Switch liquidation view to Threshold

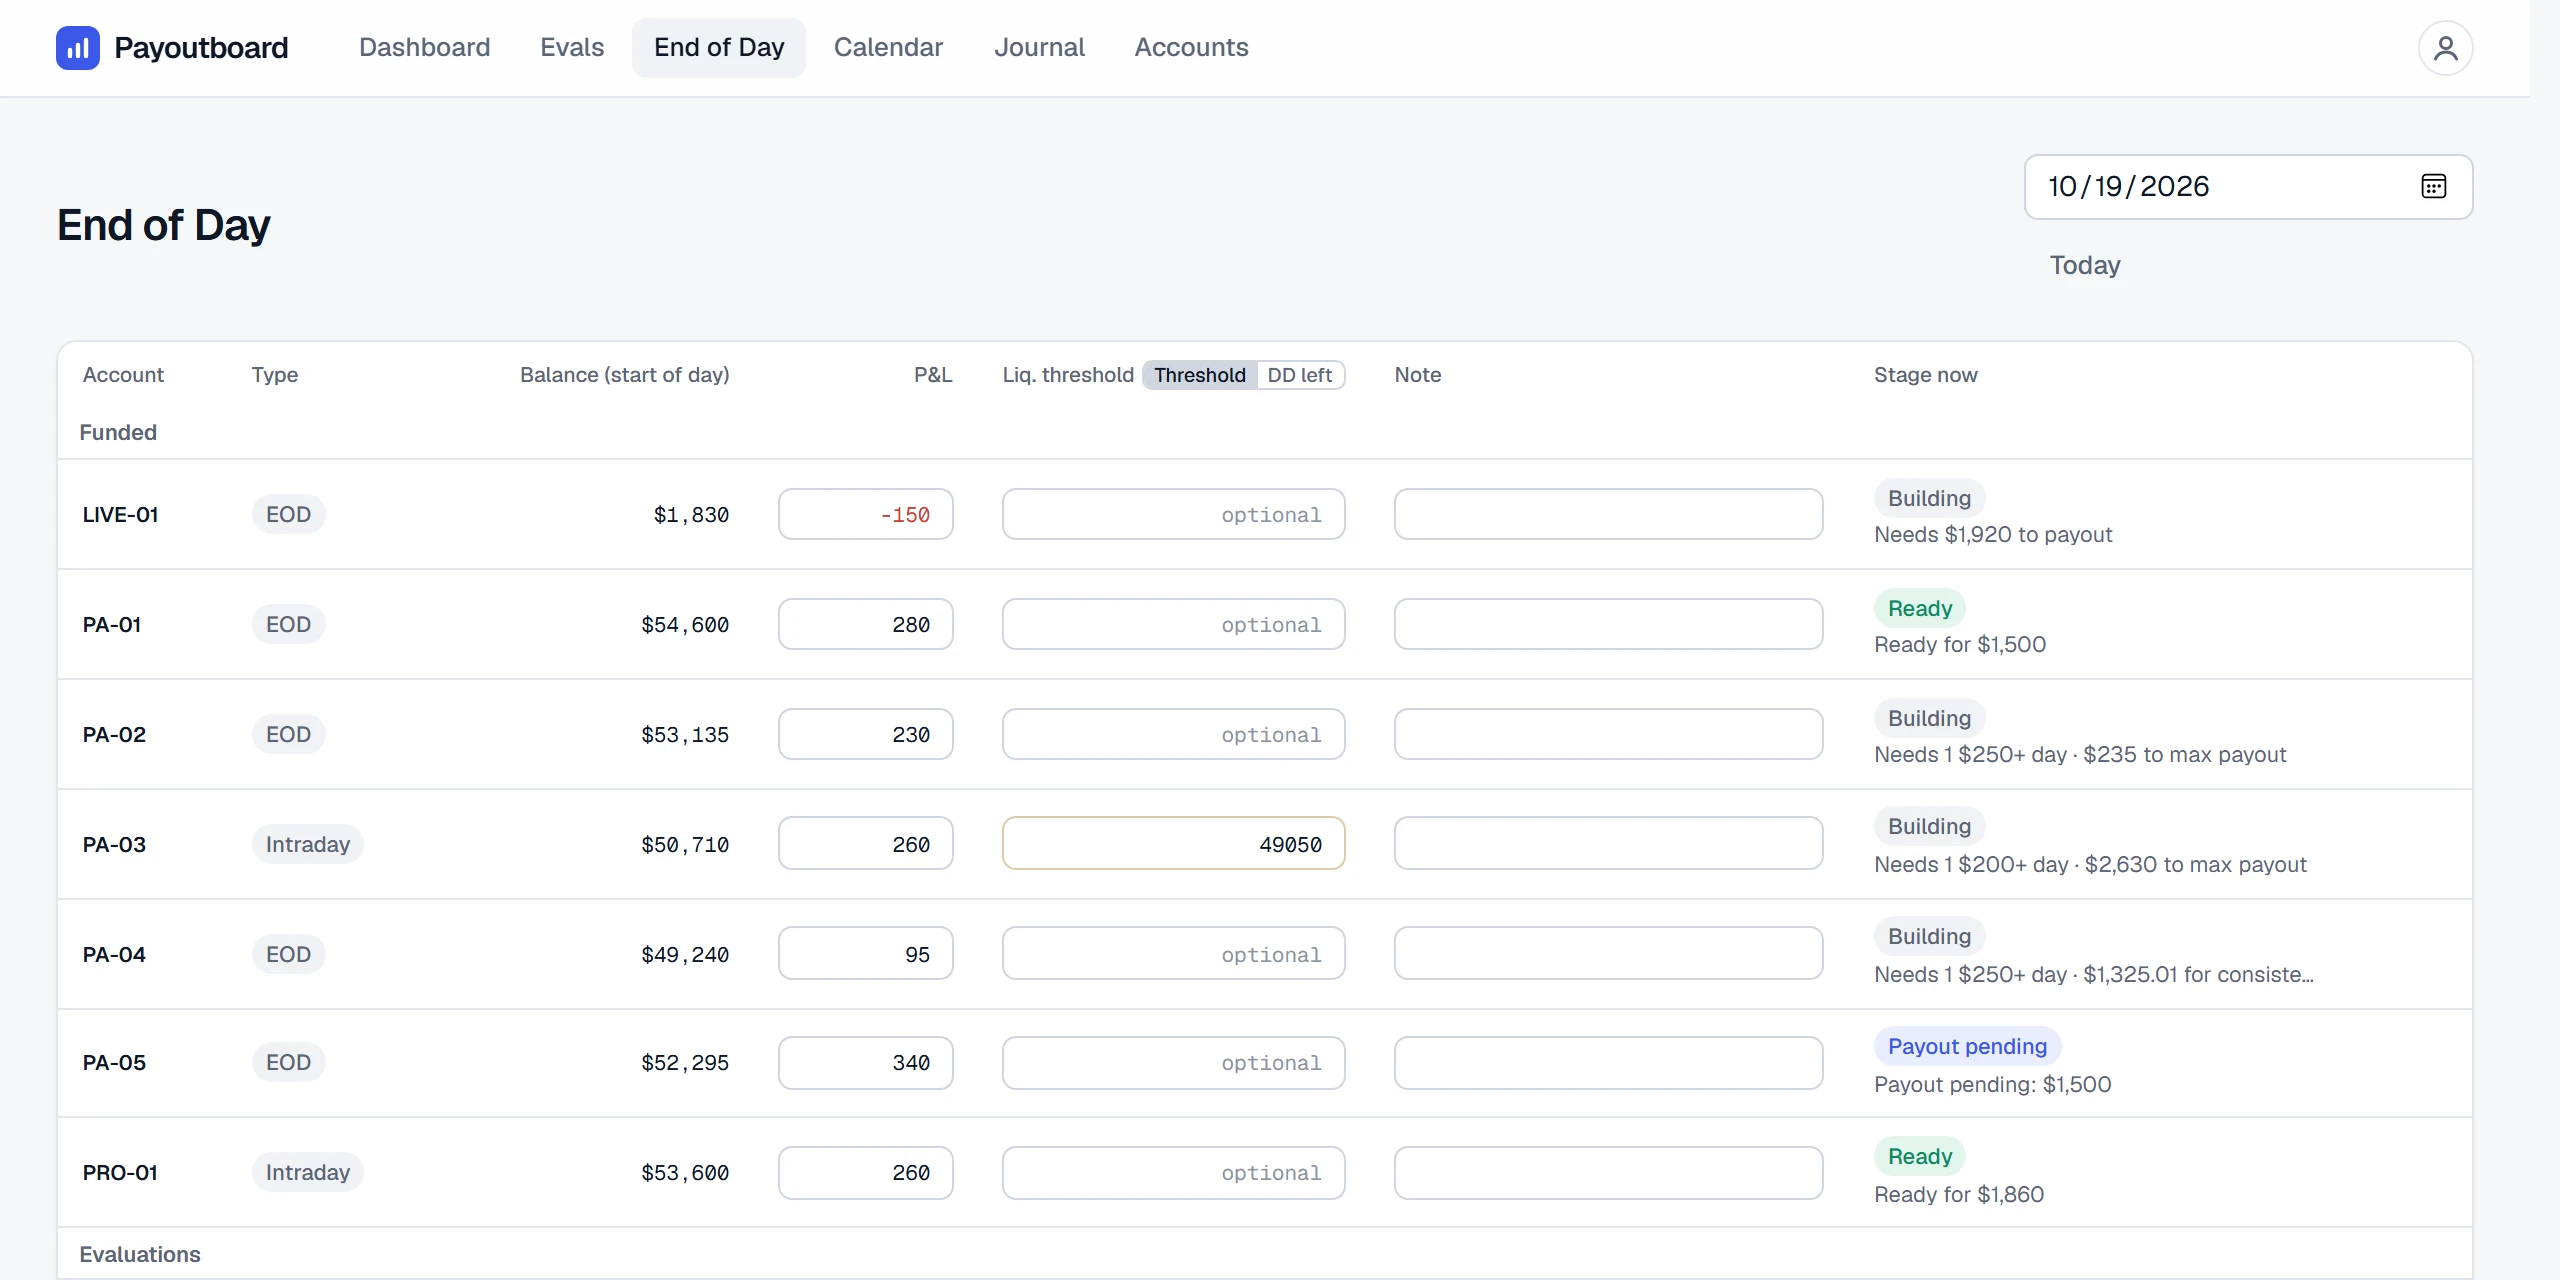pyautogui.click(x=1199, y=375)
